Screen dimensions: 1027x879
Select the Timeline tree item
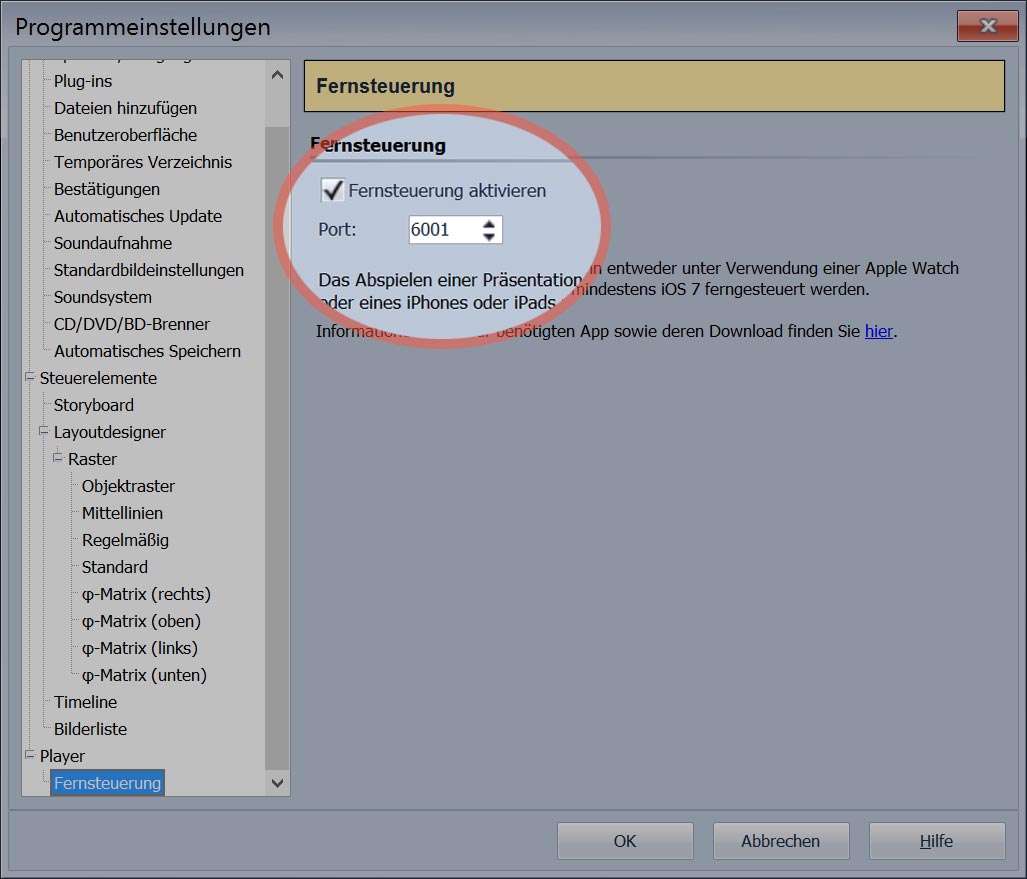point(85,702)
